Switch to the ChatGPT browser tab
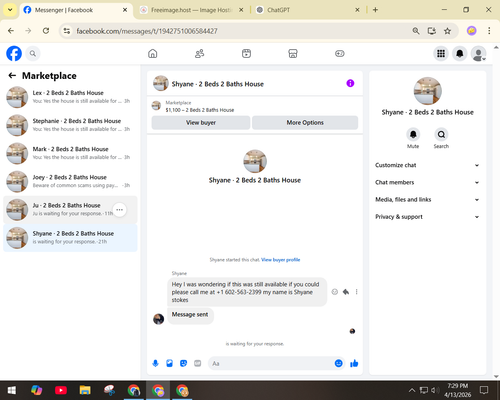Screen dimensions: 500x400 (307, 10)
